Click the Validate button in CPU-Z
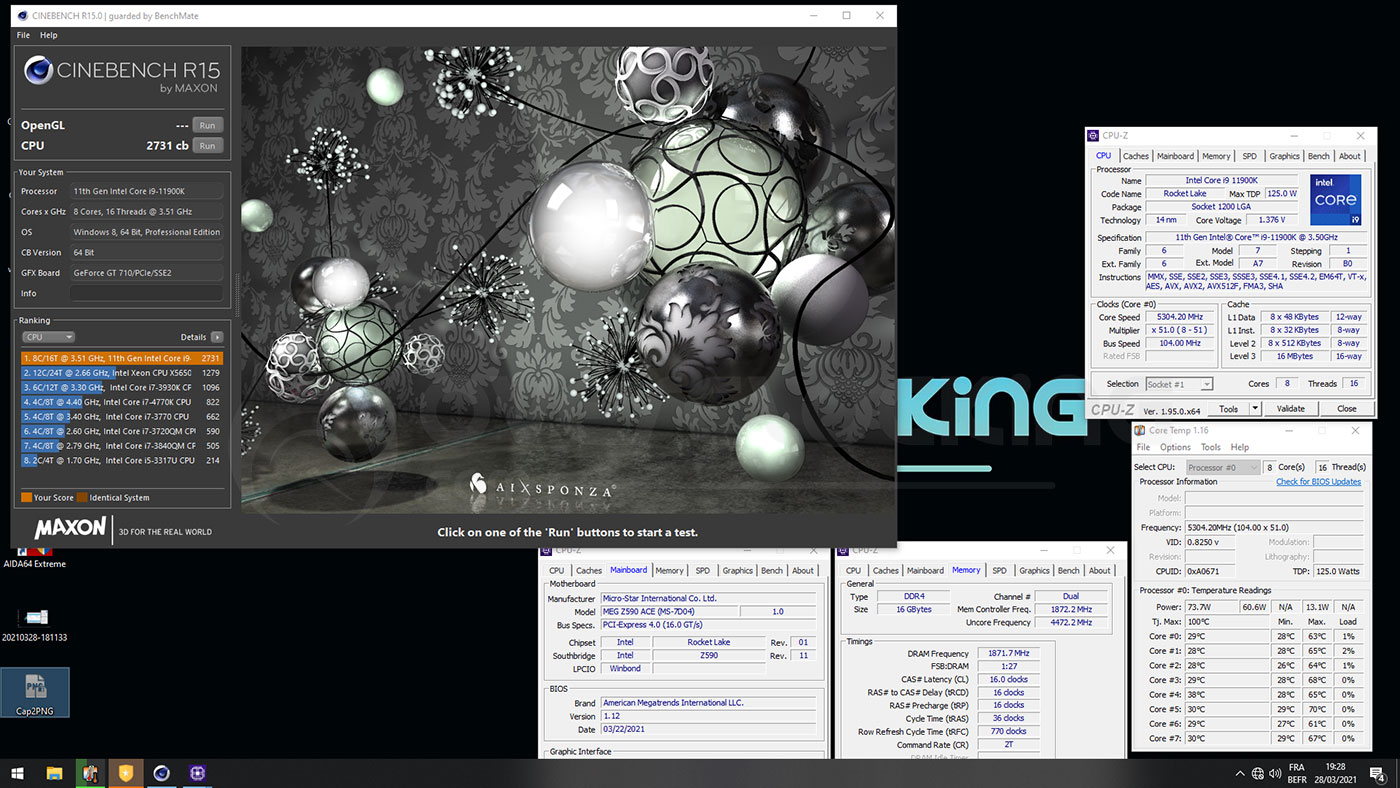This screenshot has width=1400, height=788. (1291, 408)
